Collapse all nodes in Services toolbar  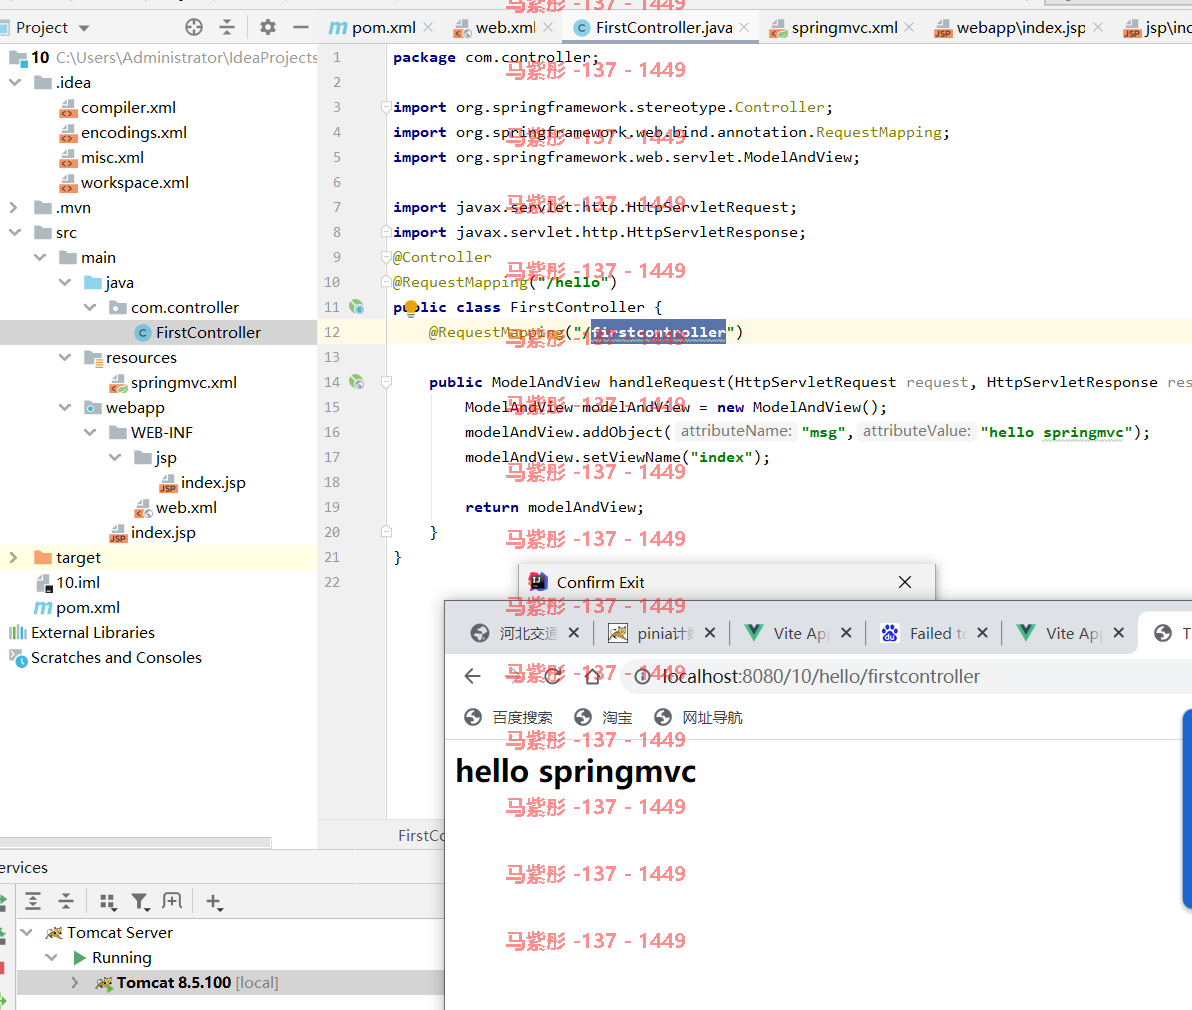pyautogui.click(x=66, y=902)
